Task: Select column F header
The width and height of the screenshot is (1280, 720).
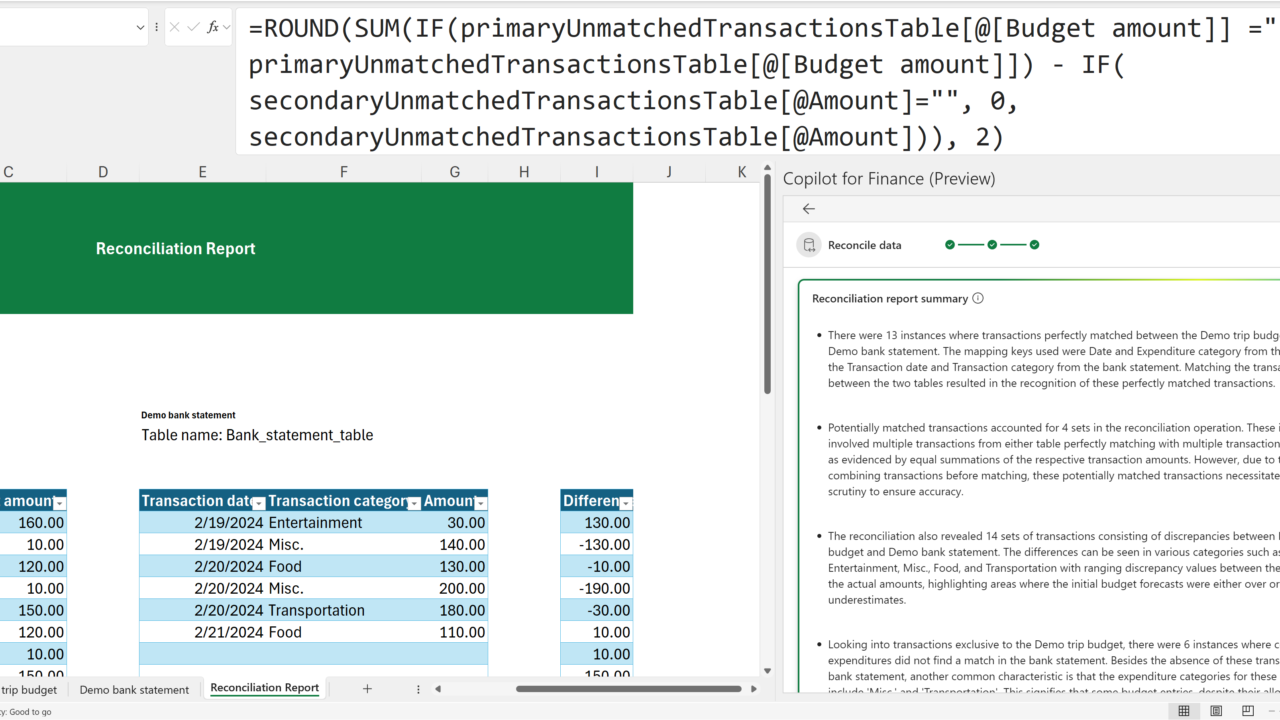Action: pyautogui.click(x=344, y=172)
